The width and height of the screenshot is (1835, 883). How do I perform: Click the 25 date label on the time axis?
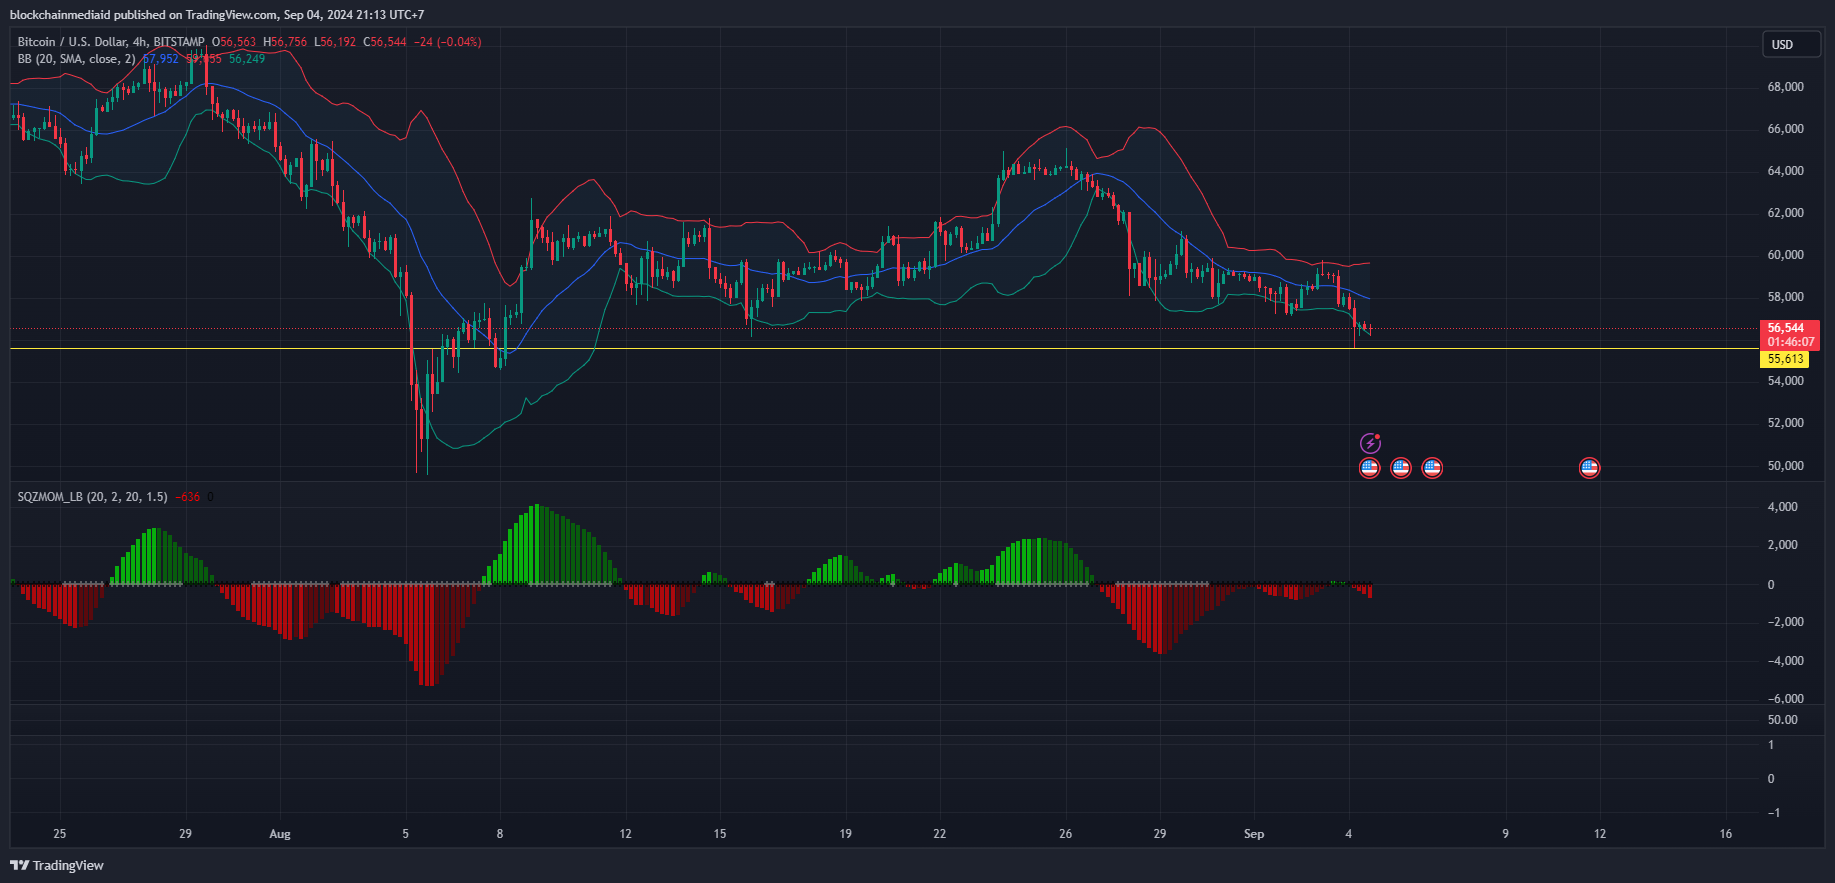(x=60, y=834)
